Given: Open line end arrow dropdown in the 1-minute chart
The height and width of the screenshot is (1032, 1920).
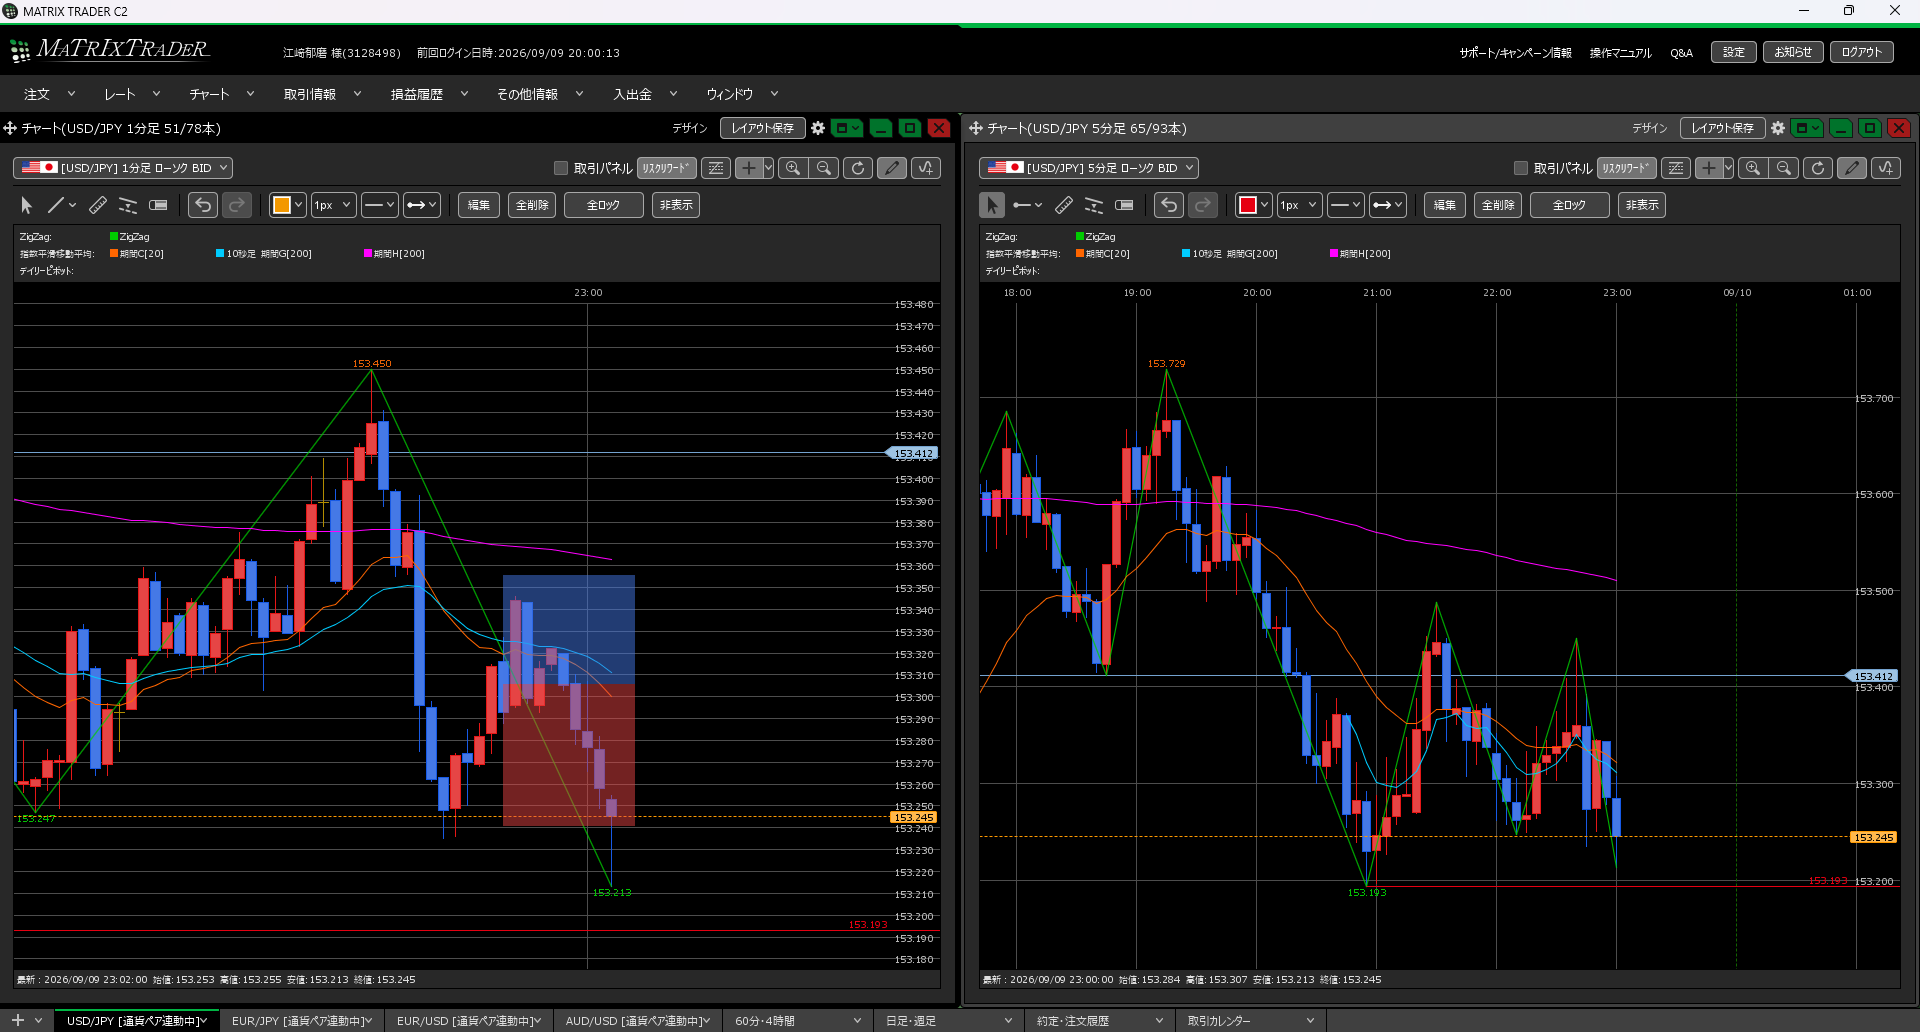Looking at the screenshot, I should pos(422,205).
